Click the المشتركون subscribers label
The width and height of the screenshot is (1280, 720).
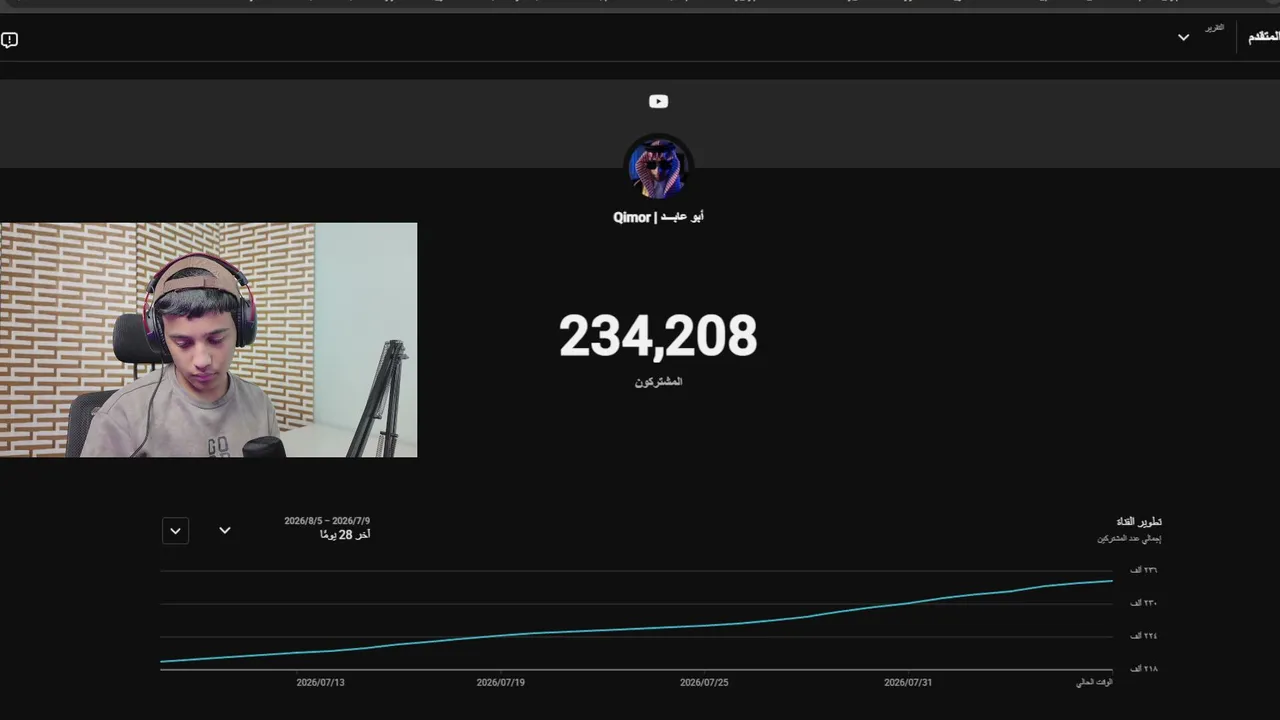[x=658, y=382]
